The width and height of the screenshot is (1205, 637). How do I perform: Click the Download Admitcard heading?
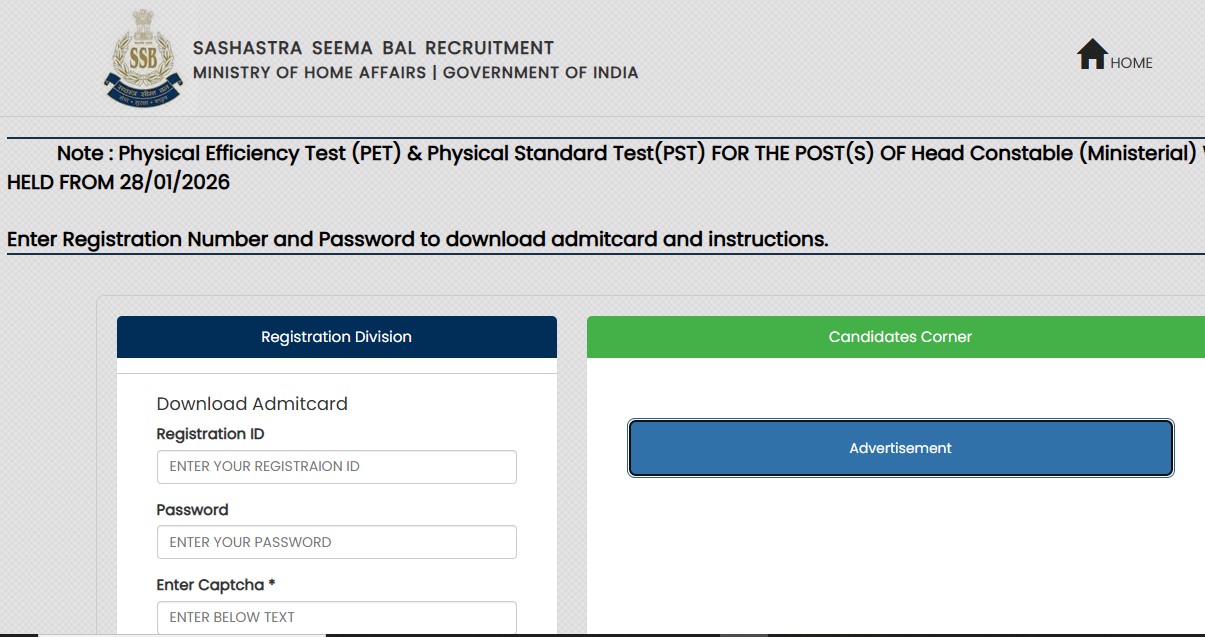click(x=251, y=404)
